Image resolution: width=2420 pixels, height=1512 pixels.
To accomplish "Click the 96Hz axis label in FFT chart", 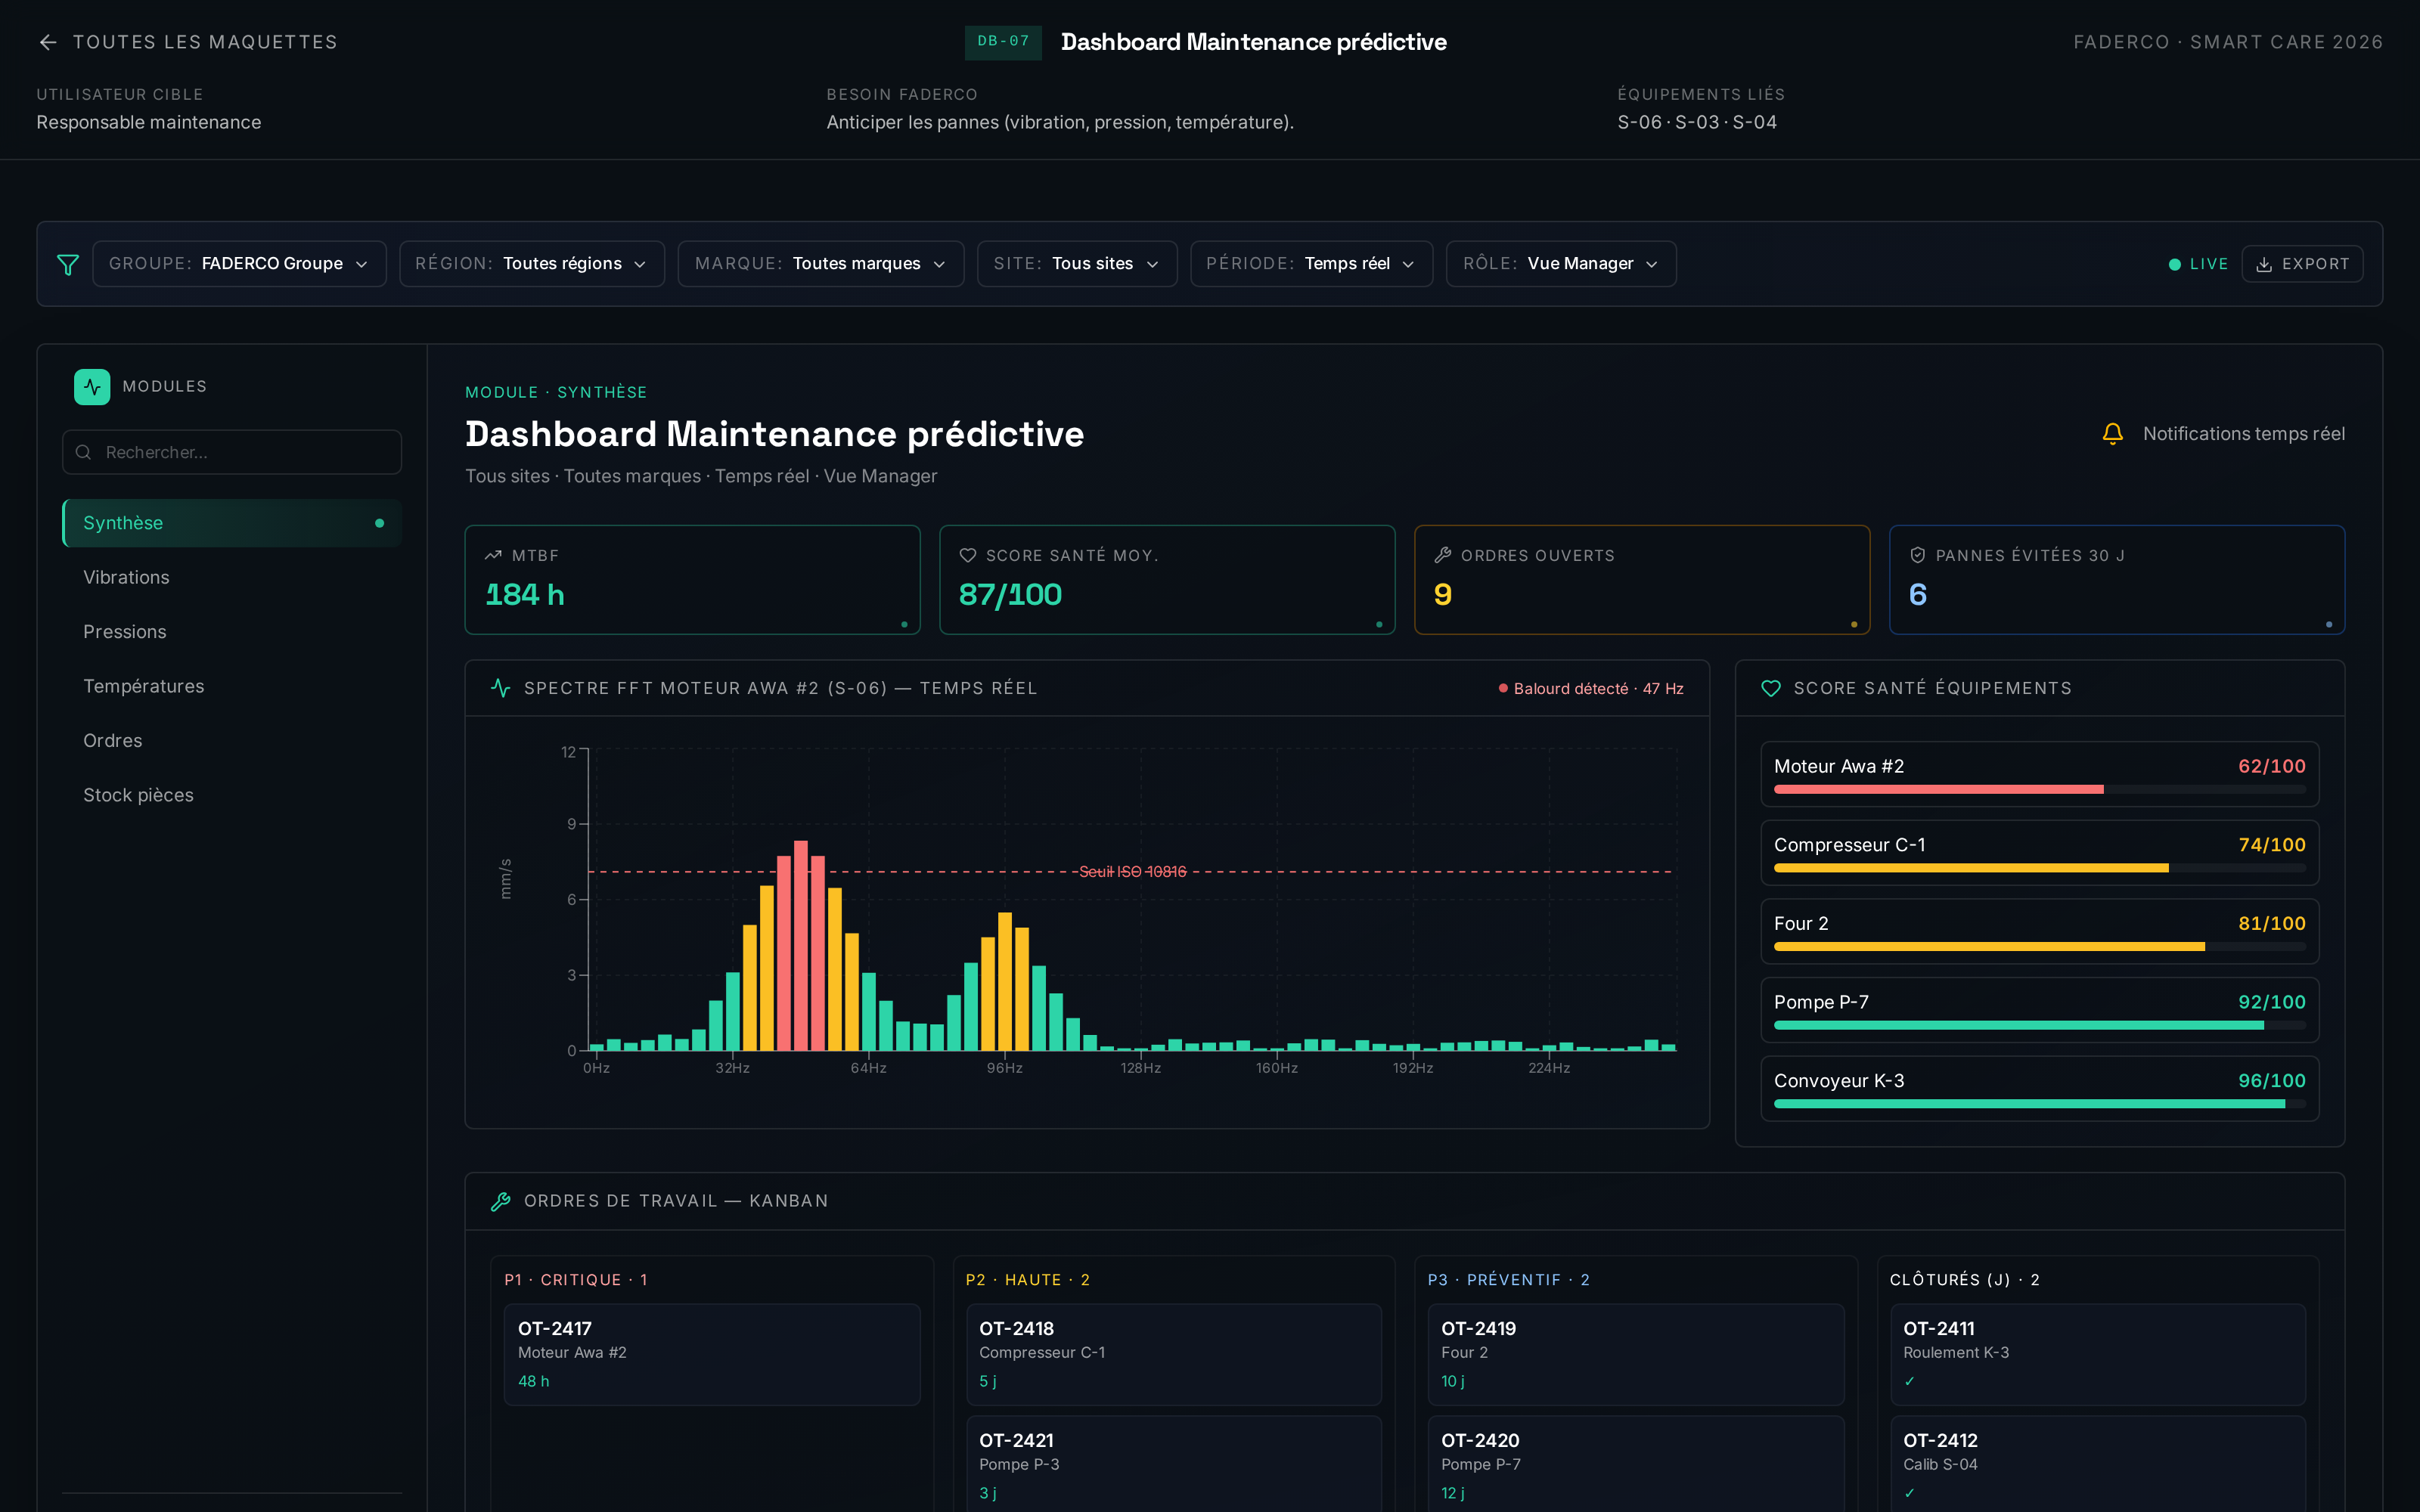I will 1005,1068.
